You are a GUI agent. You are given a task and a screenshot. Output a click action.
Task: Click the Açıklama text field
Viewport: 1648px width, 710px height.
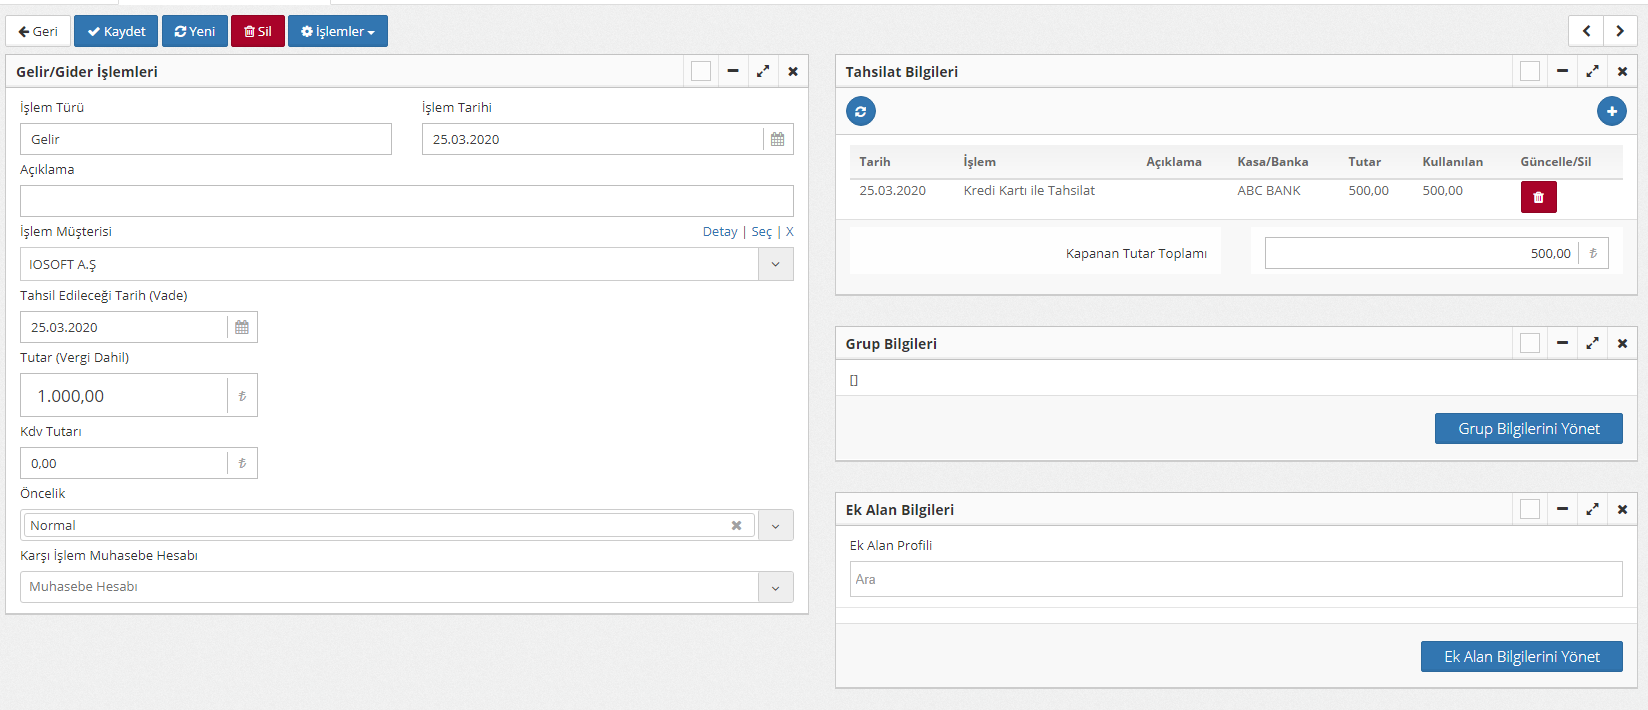pos(406,201)
